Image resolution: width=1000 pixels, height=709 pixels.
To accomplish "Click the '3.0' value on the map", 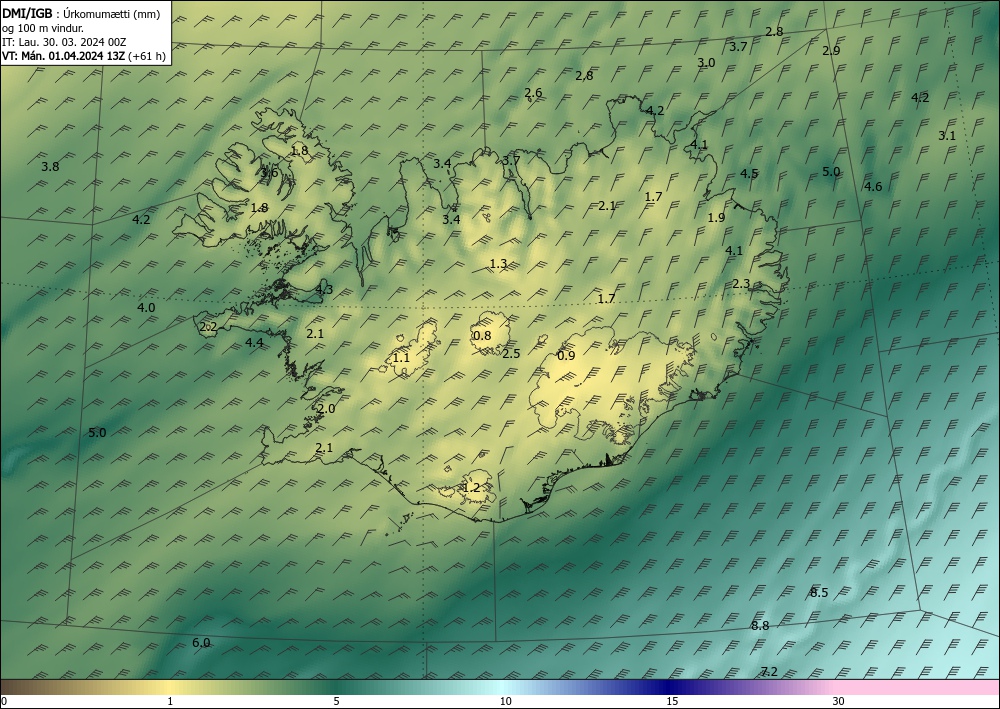I will 706,62.
